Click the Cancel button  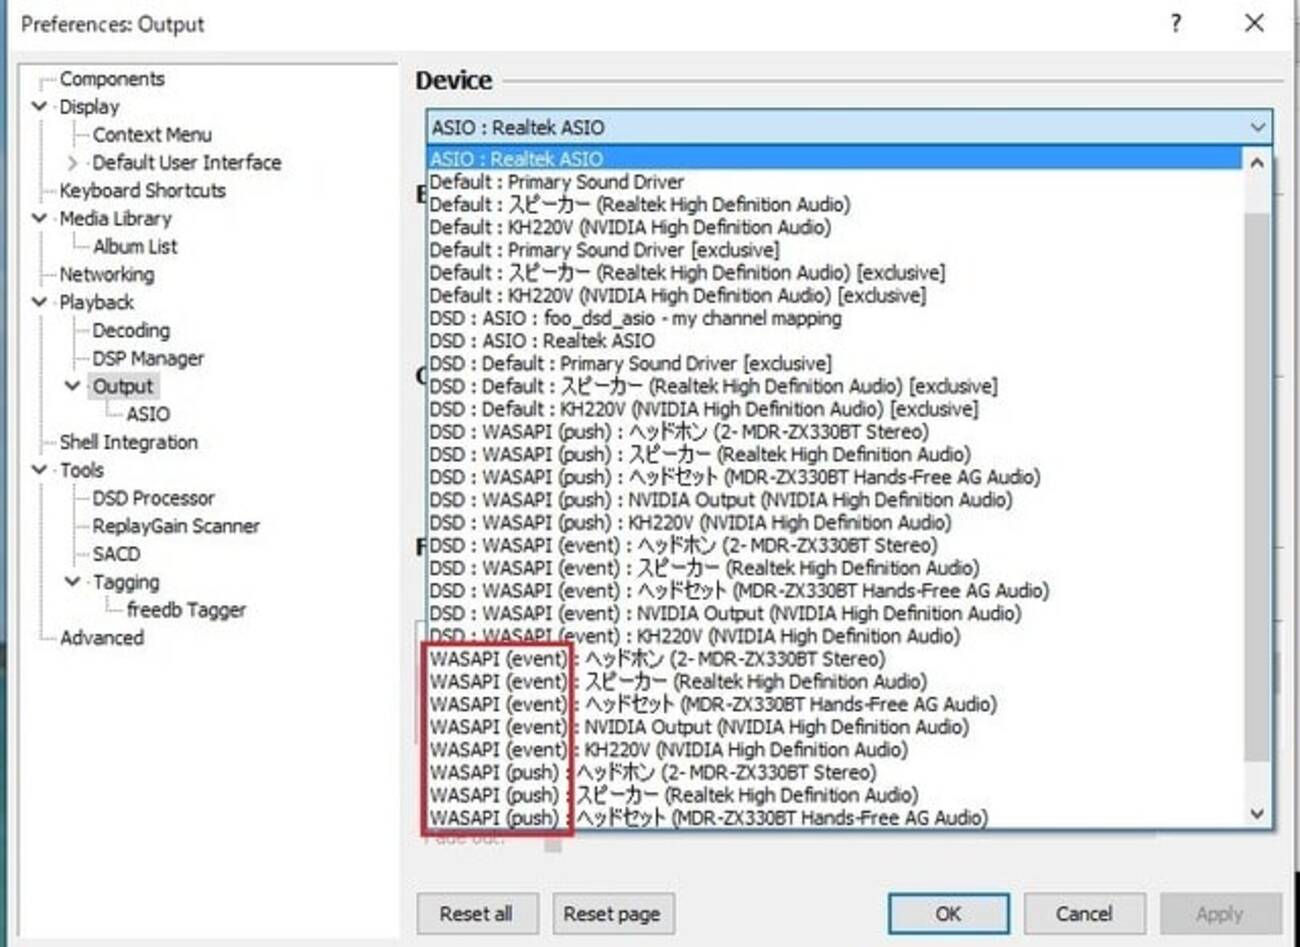1084,913
